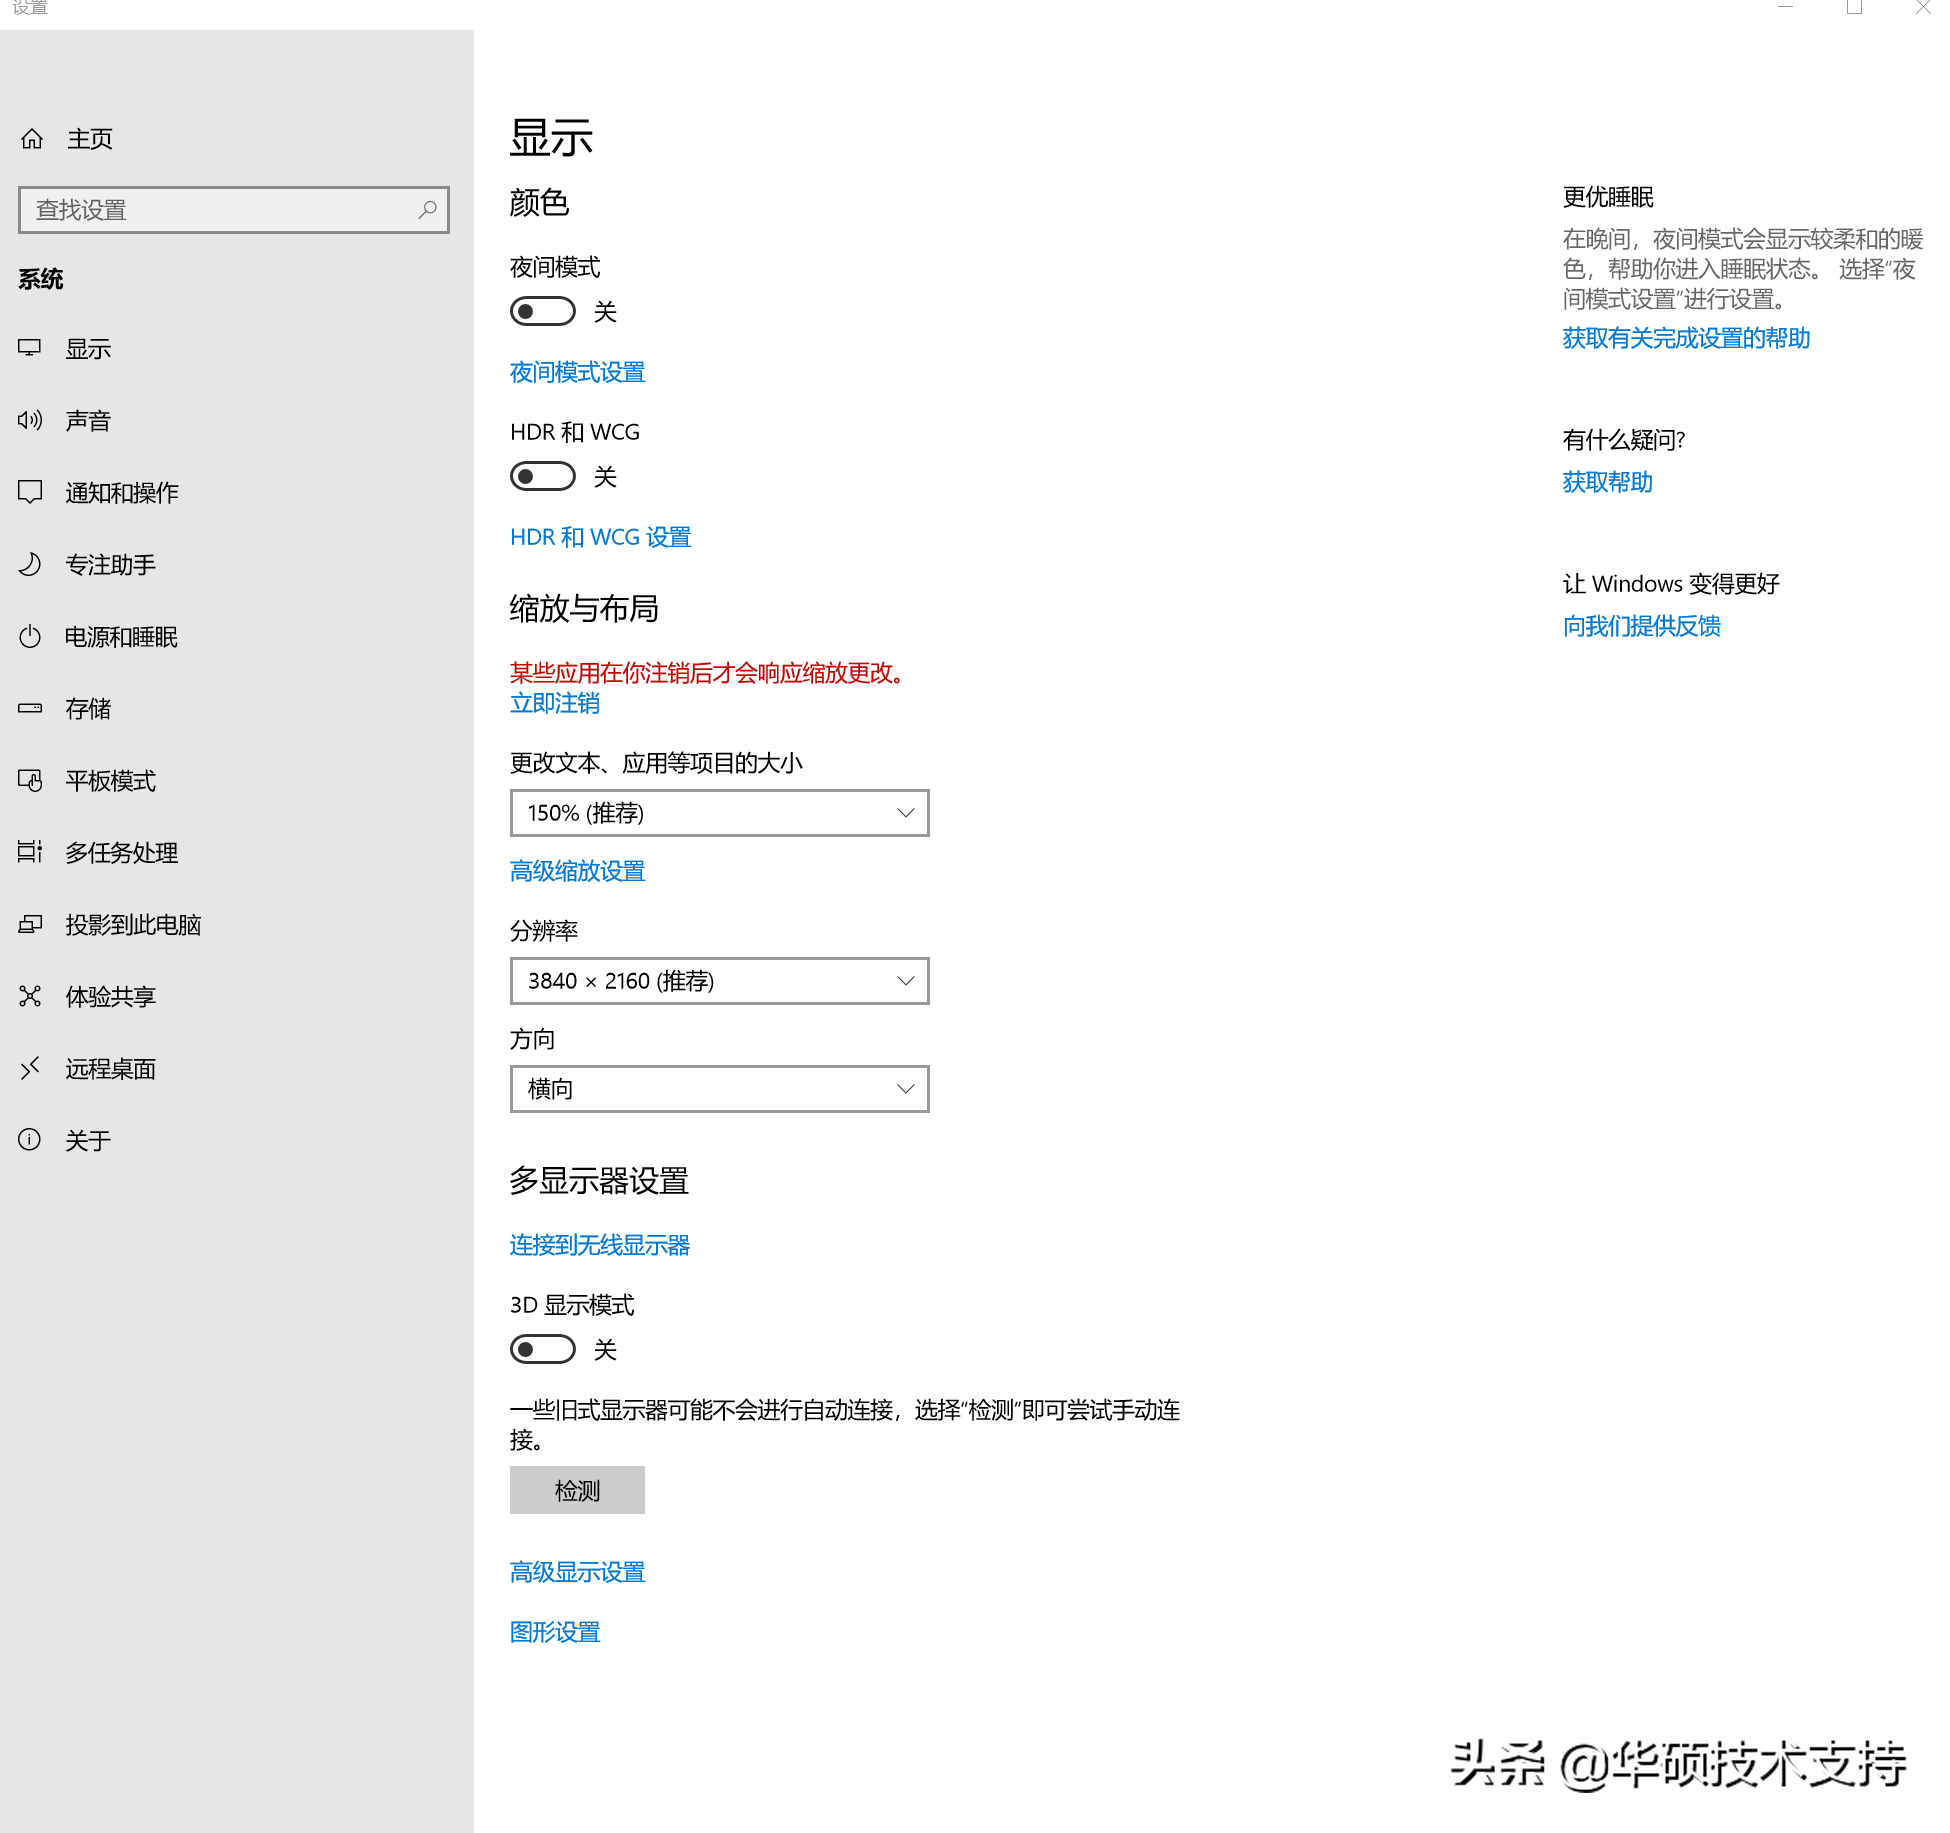Minimize the 设置 window
Screen dimensions: 1950x1833
coord(1785,7)
